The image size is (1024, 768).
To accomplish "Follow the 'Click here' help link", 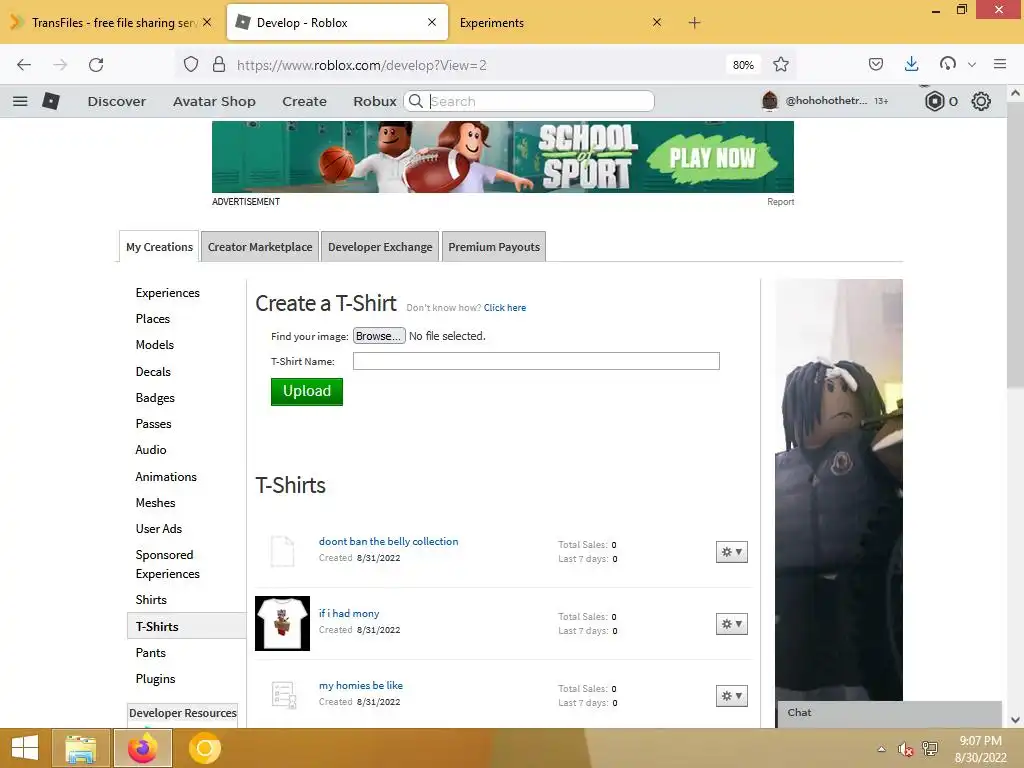I will tap(505, 308).
